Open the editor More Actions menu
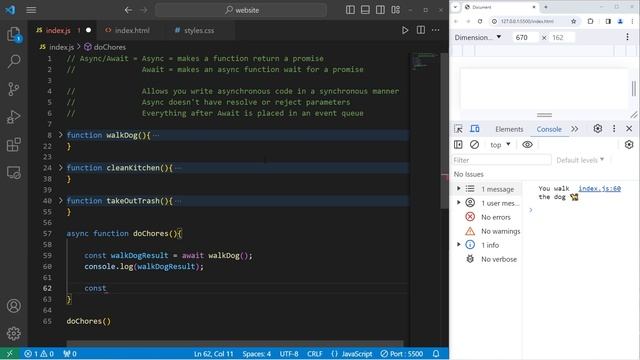The image size is (640, 360). click(x=436, y=30)
